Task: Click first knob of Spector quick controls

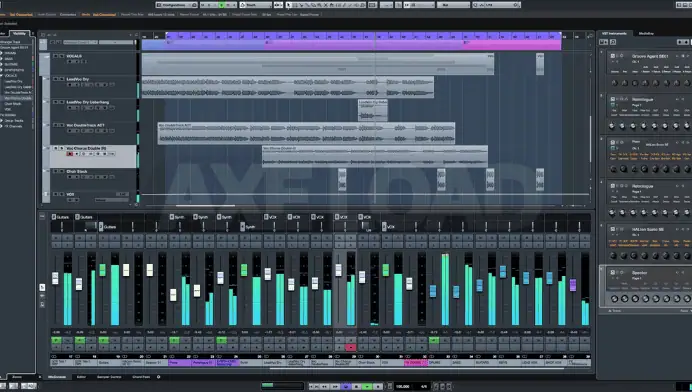Action: [x=614, y=299]
